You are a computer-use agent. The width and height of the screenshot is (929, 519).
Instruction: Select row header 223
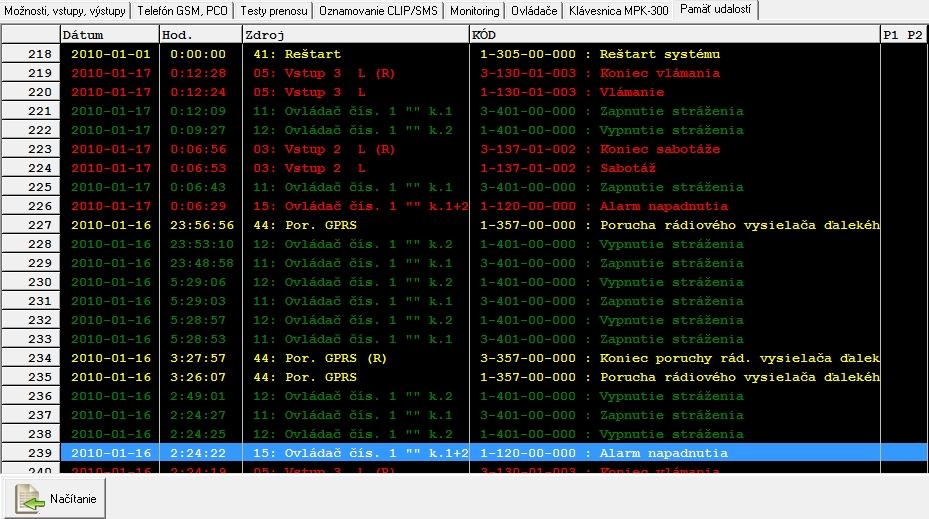(x=31, y=149)
